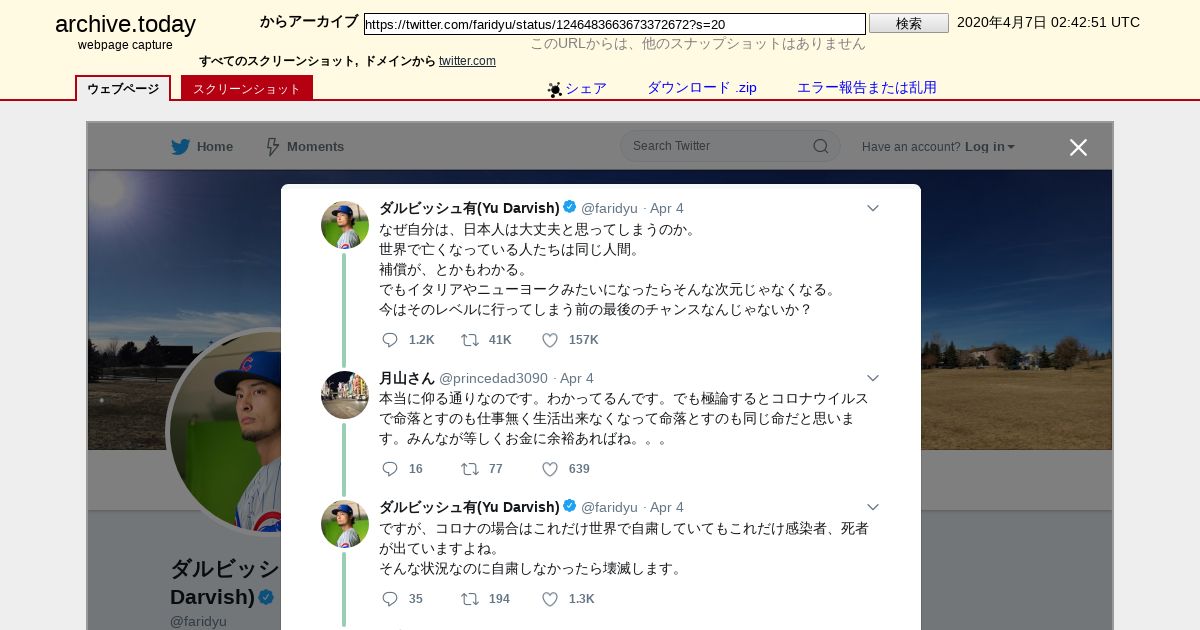The width and height of the screenshot is (1200, 630).
Task: Click 'Have an account?' text
Action: pyautogui.click(x=911, y=147)
